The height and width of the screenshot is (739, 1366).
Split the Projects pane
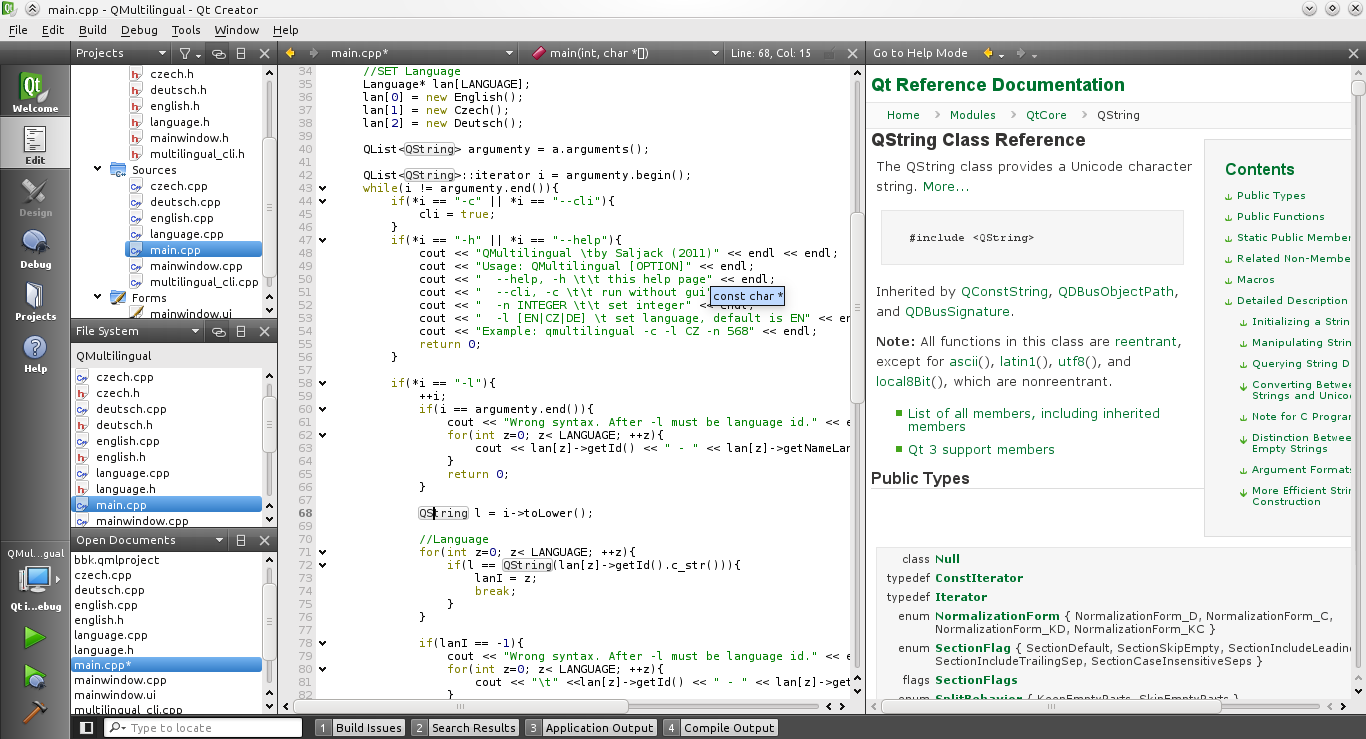(x=242, y=53)
